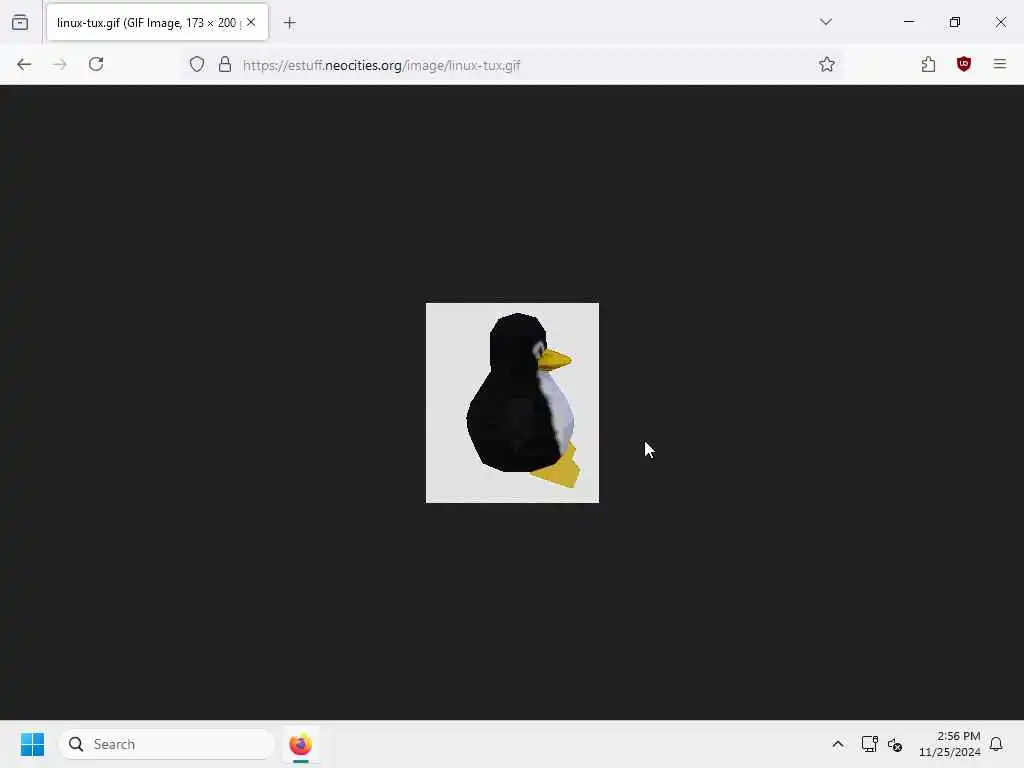Restore down the Firefox window
This screenshot has width=1024, height=768.
click(x=955, y=22)
